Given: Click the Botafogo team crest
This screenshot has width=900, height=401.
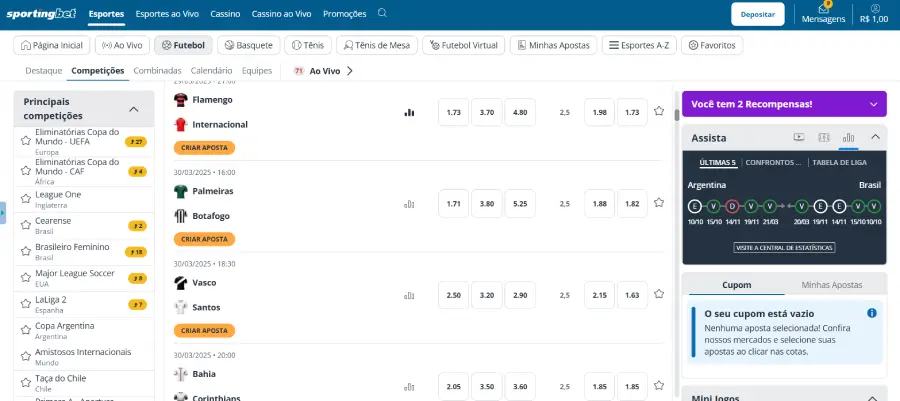Looking at the screenshot, I should [181, 216].
